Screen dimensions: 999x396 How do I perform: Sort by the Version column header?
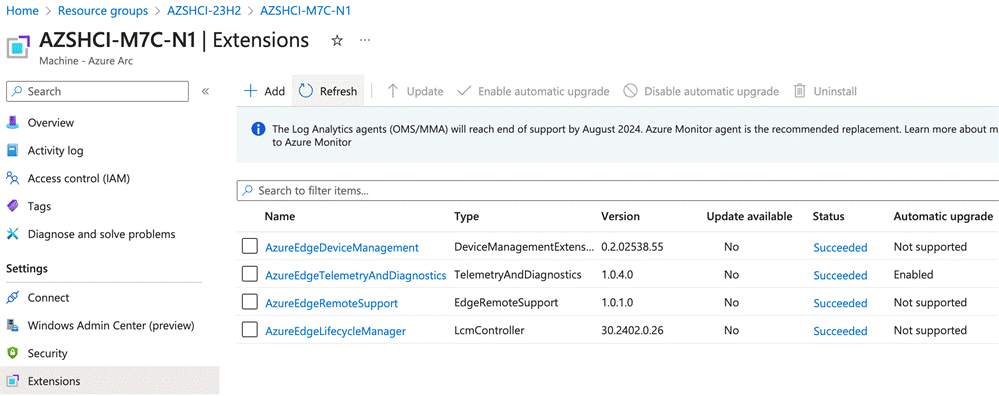621,216
